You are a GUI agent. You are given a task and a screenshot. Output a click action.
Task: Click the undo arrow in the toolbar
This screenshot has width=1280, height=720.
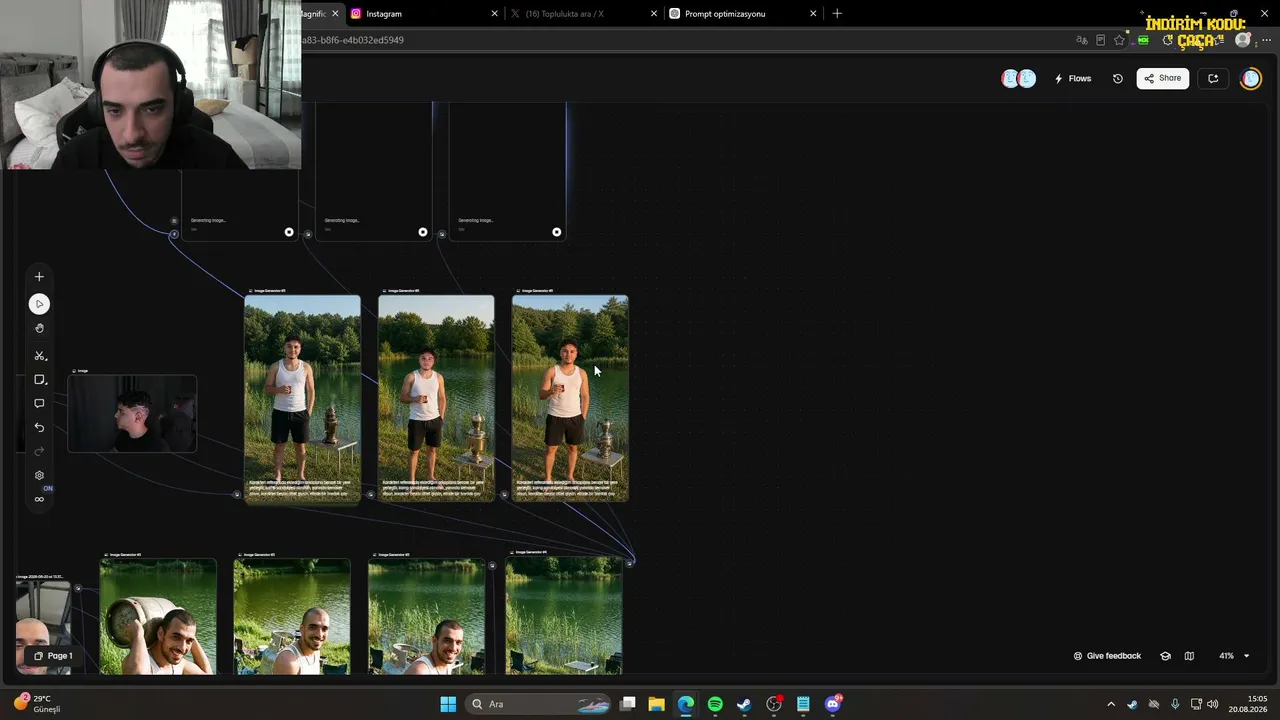(x=39, y=427)
